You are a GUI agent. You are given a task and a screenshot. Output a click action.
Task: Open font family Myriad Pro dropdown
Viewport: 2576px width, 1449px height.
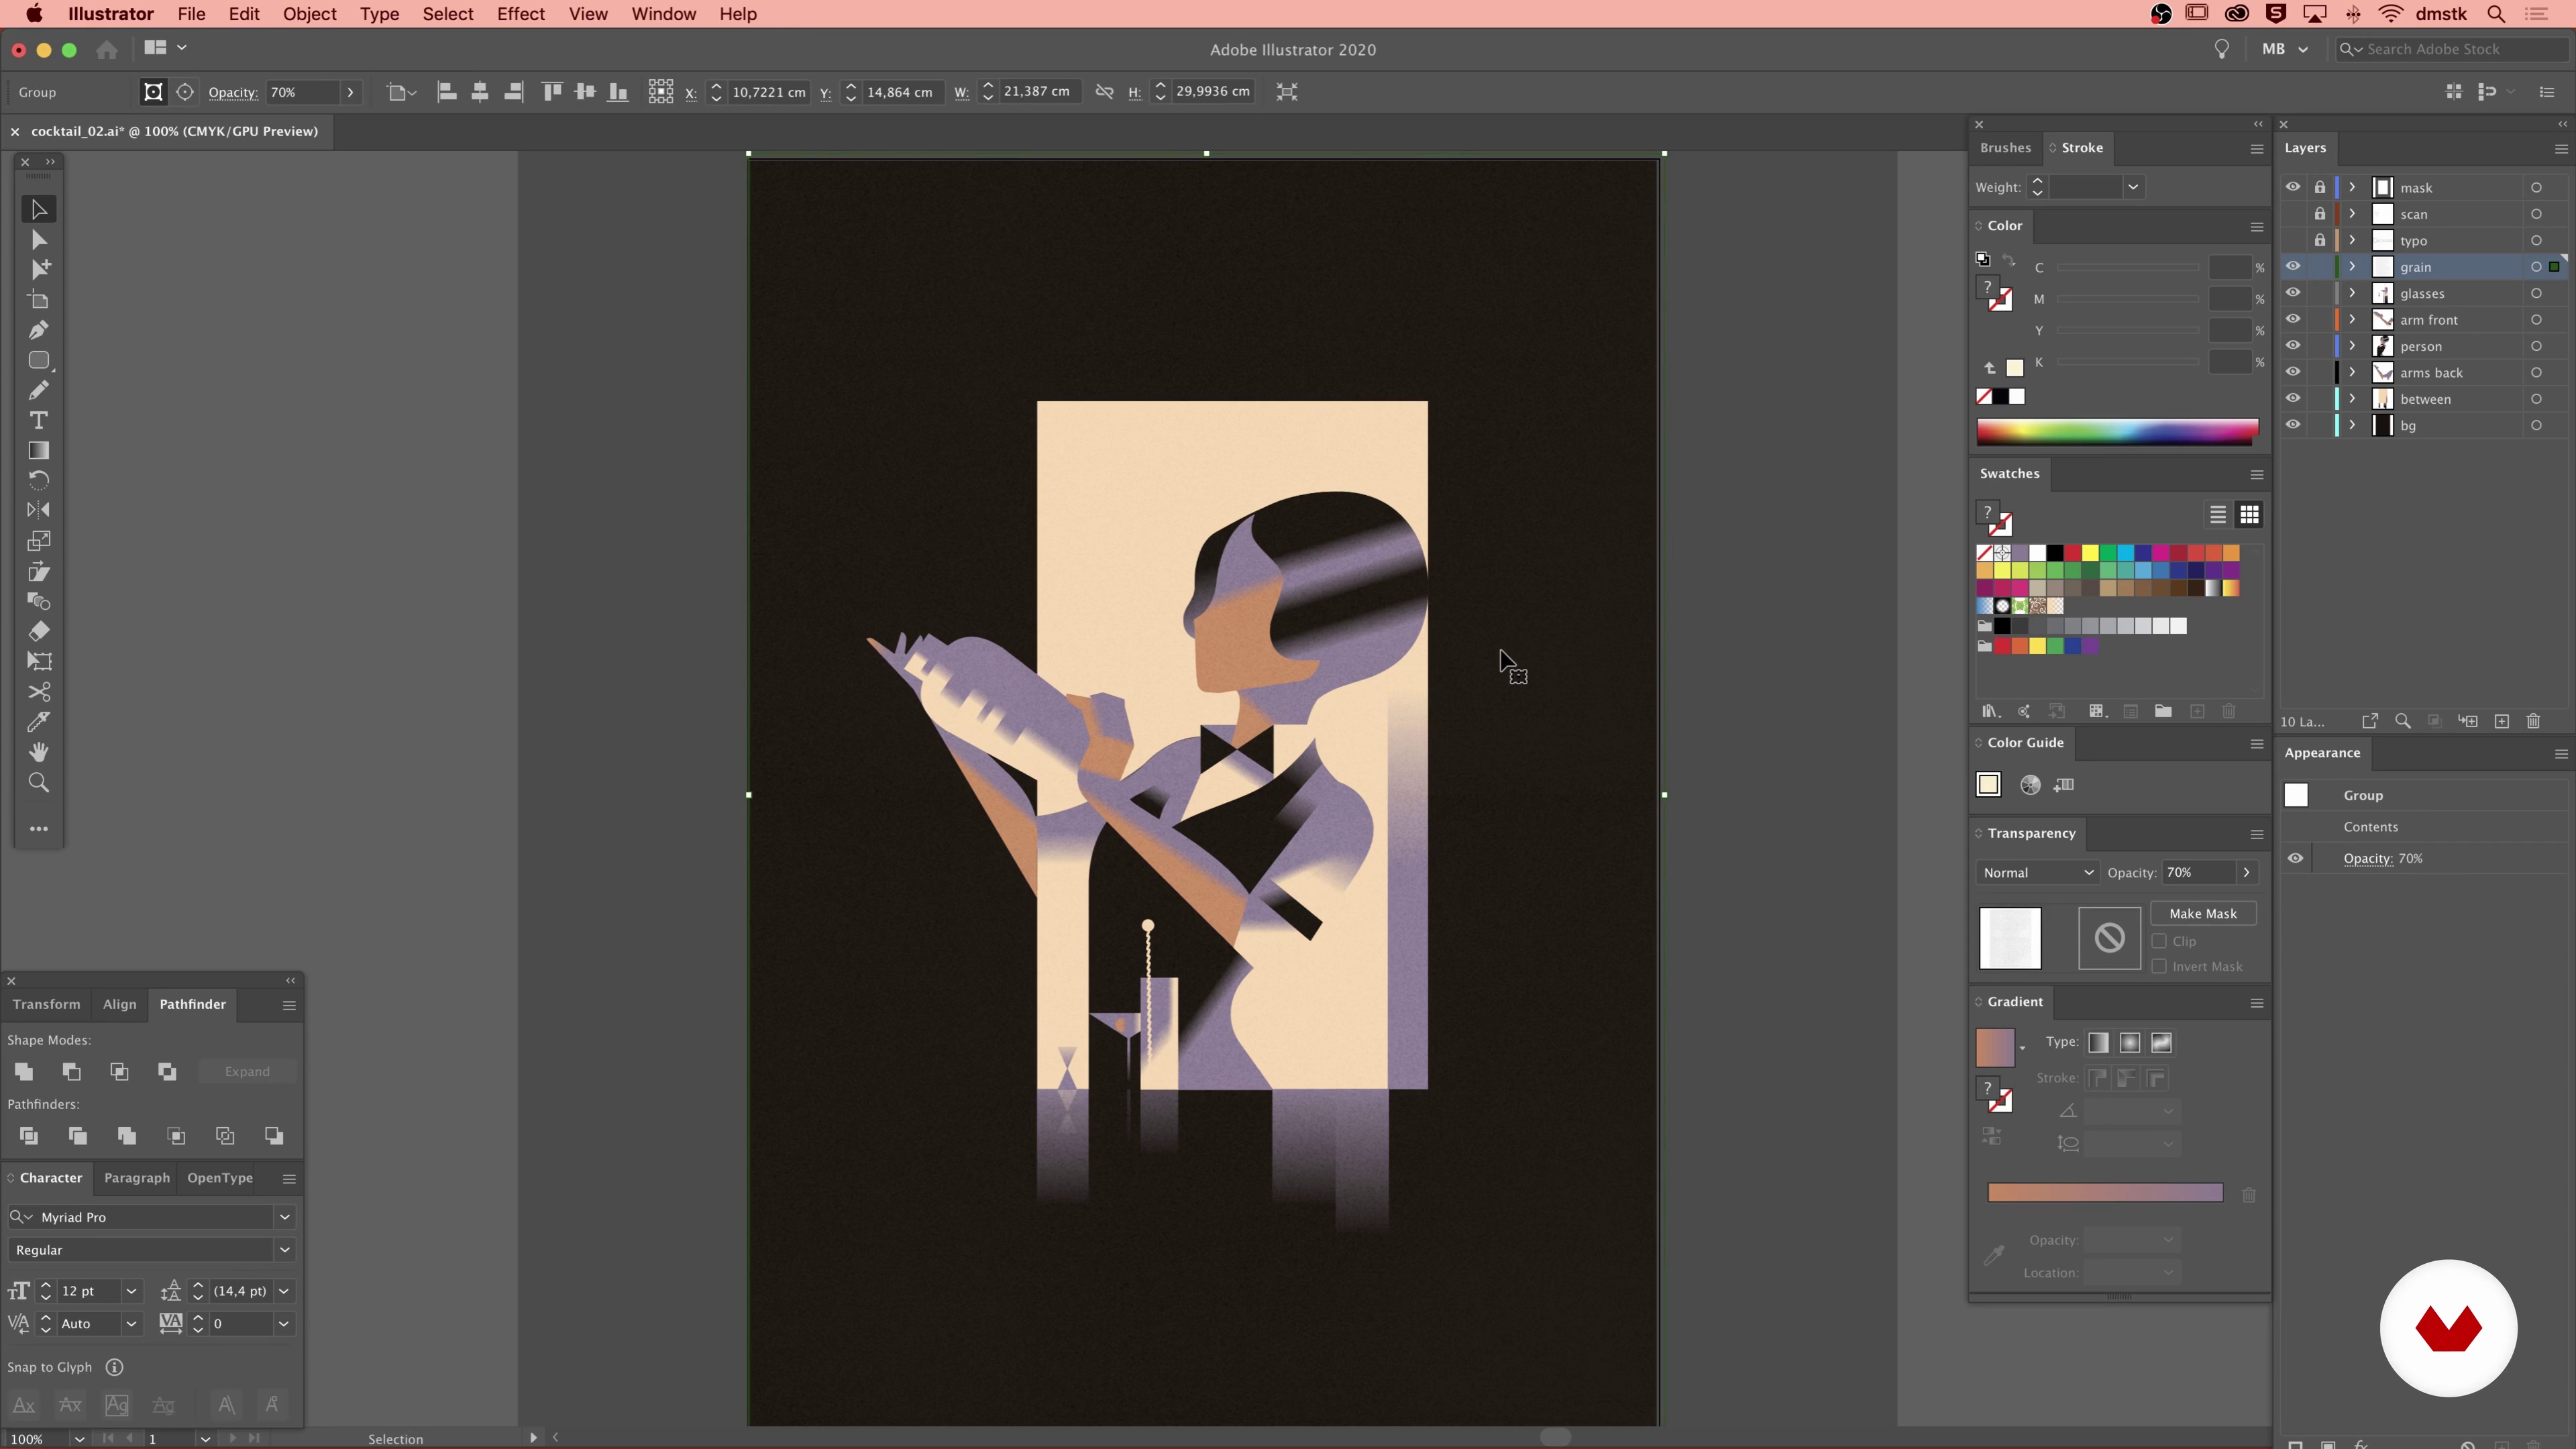[x=284, y=1217]
